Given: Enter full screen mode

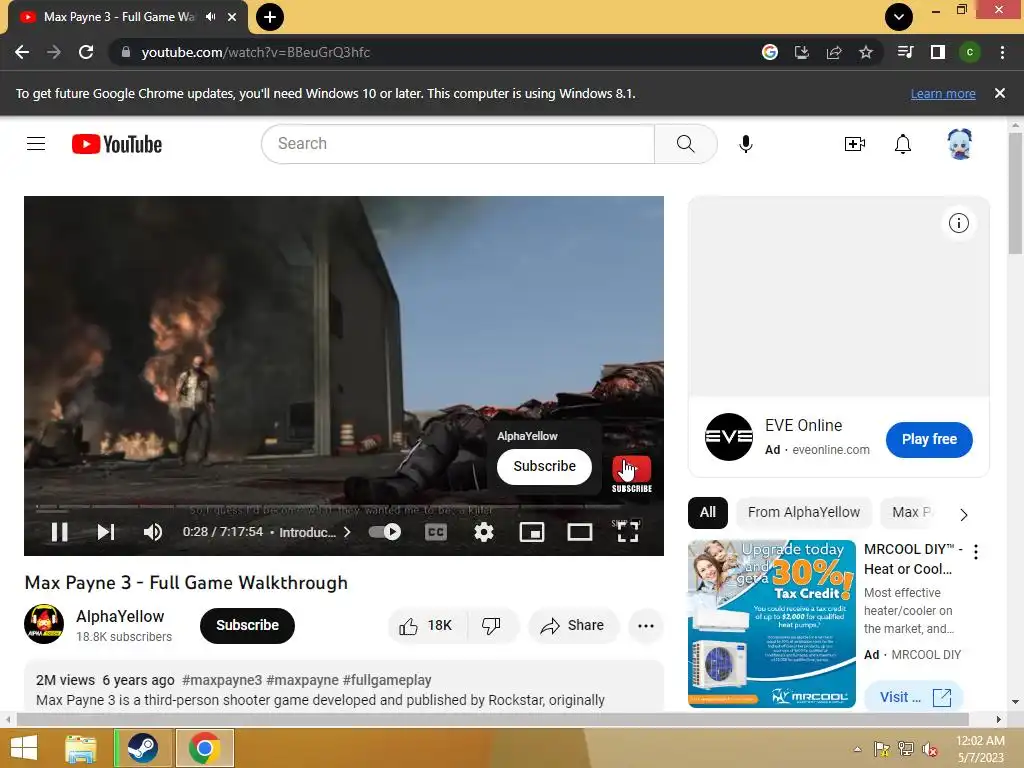Looking at the screenshot, I should point(628,532).
